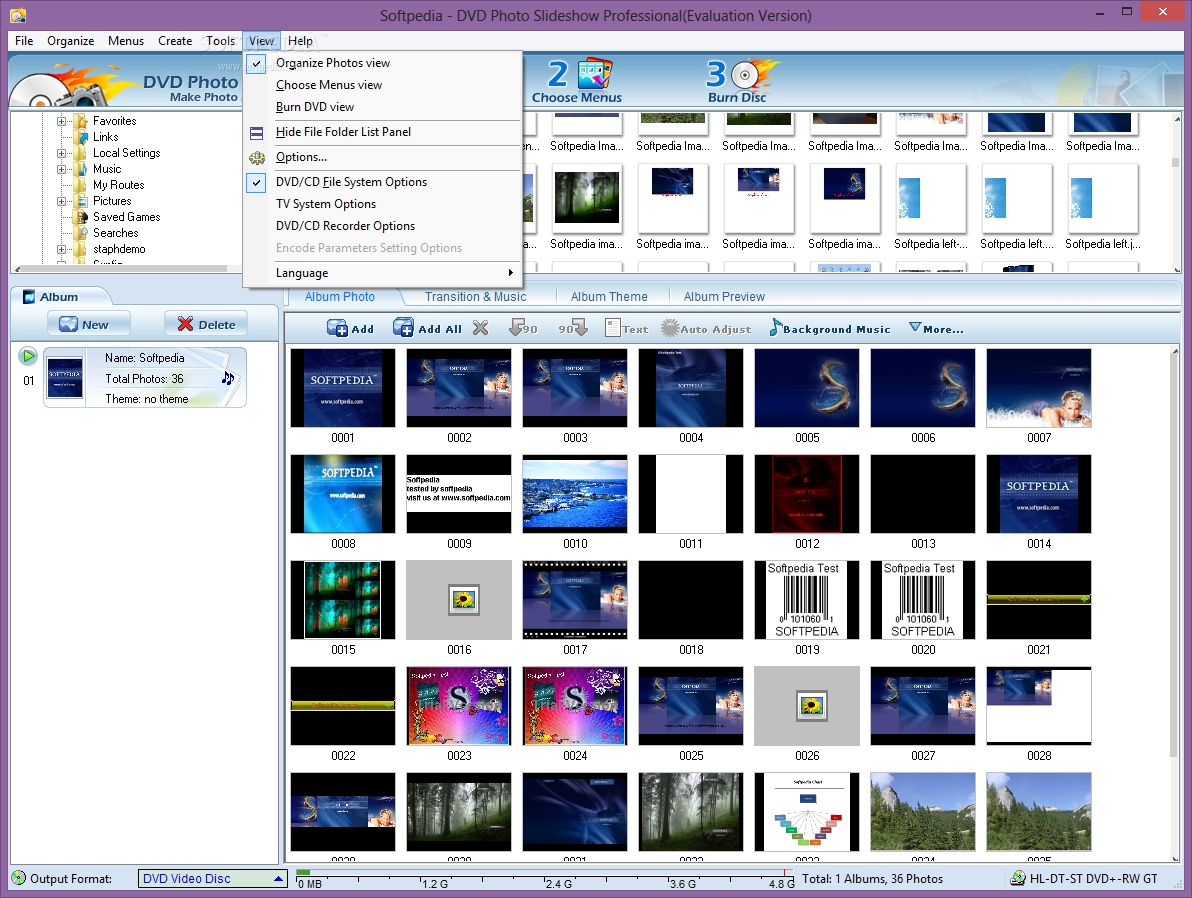Image resolution: width=1192 pixels, height=898 pixels.
Task: Click the Output Format disc icon
Action: coord(19,878)
